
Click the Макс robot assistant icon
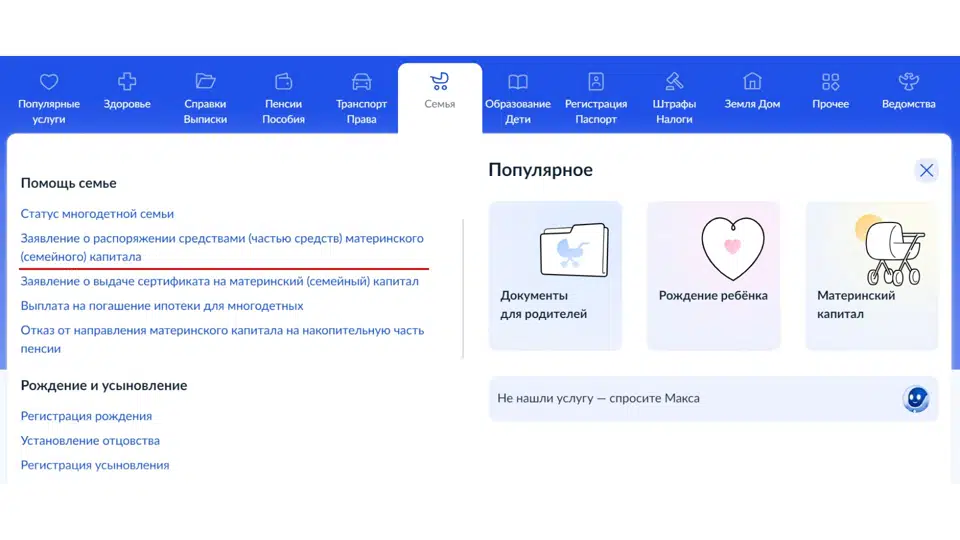[916, 399]
